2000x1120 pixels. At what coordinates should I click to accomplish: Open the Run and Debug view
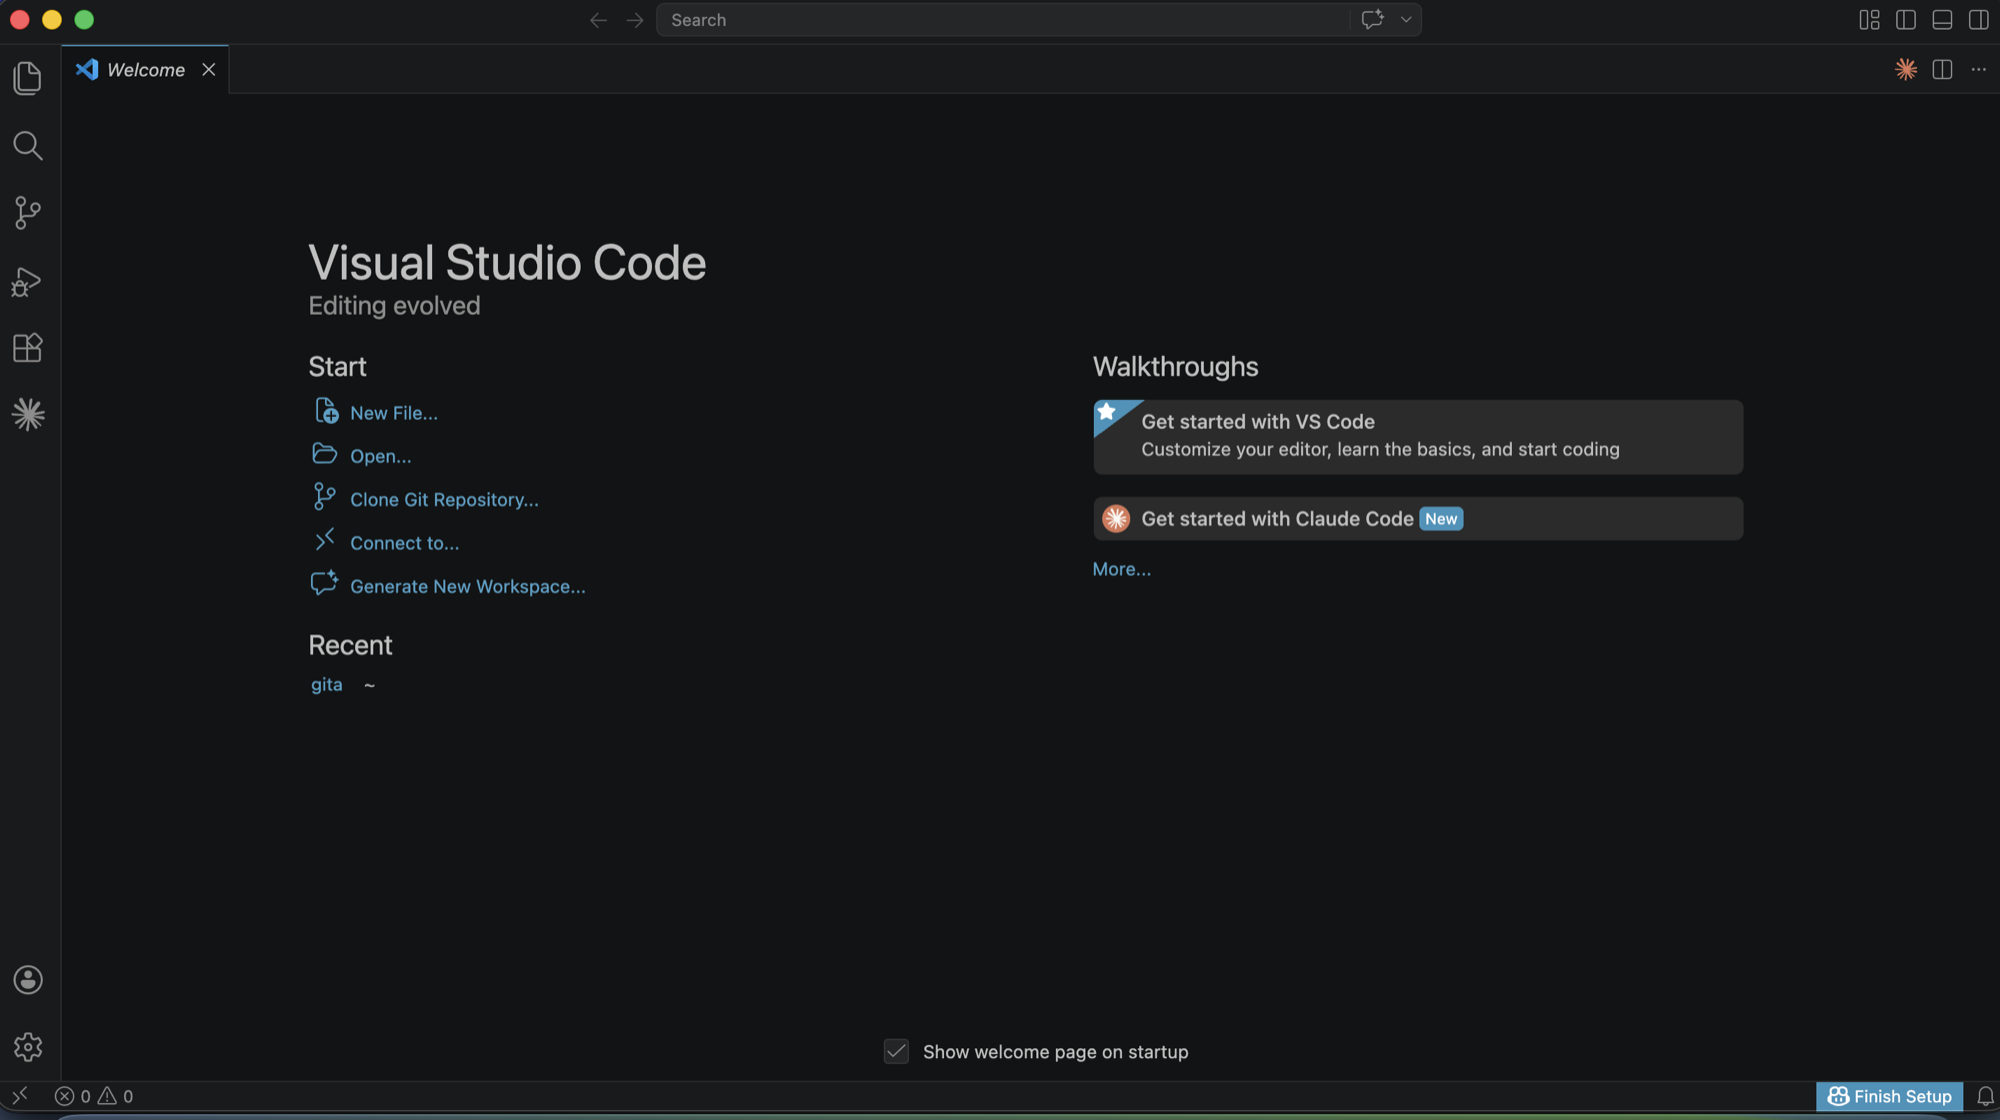(28, 282)
